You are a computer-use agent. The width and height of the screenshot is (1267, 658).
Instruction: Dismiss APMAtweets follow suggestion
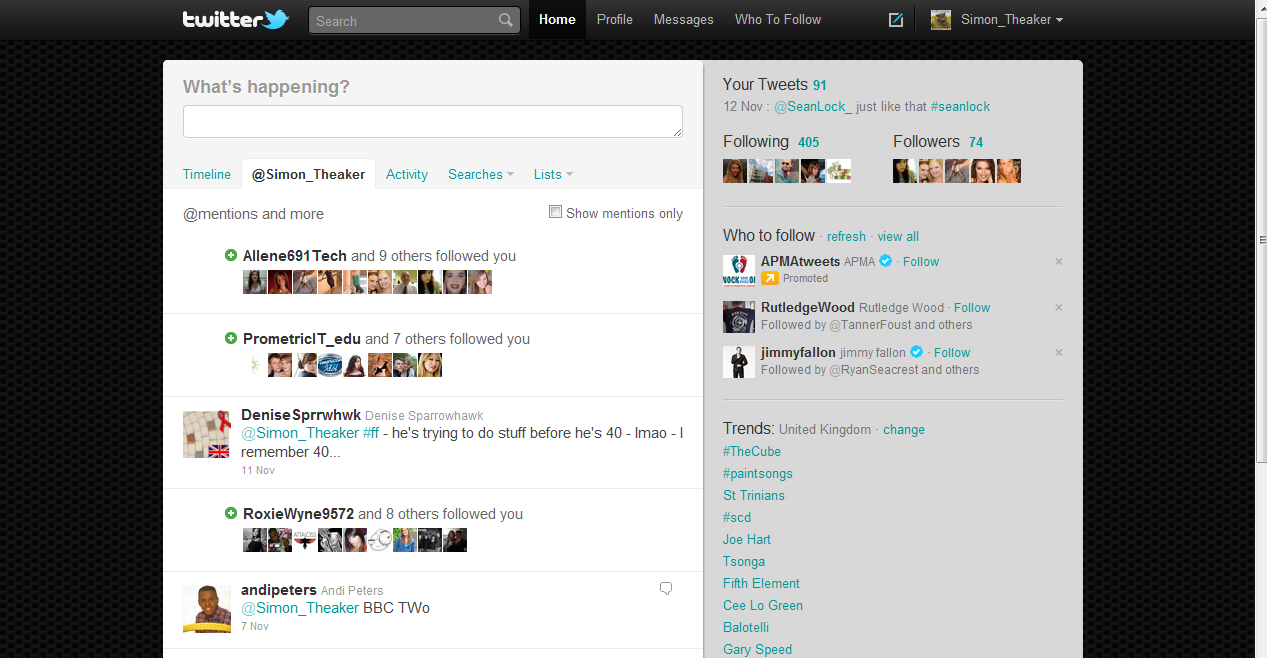pyautogui.click(x=1059, y=262)
